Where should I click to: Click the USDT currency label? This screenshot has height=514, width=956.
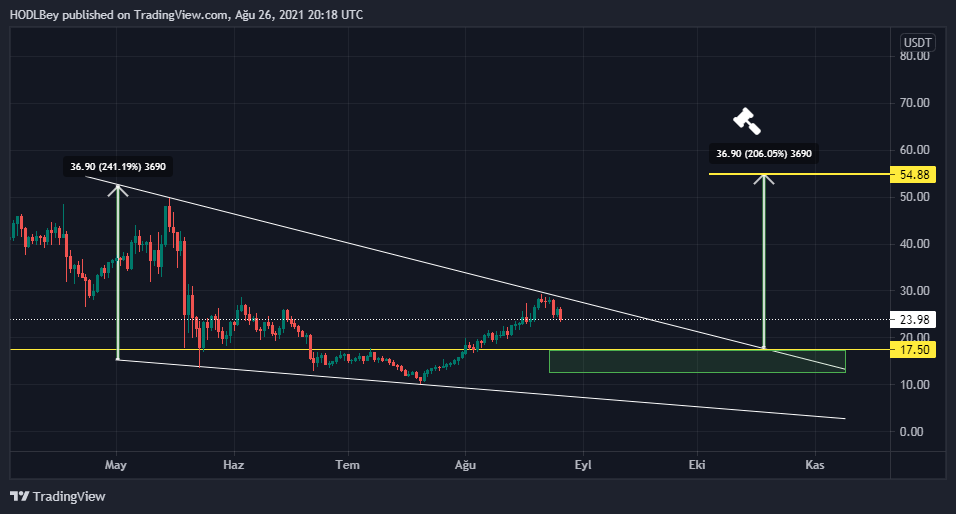pos(918,43)
